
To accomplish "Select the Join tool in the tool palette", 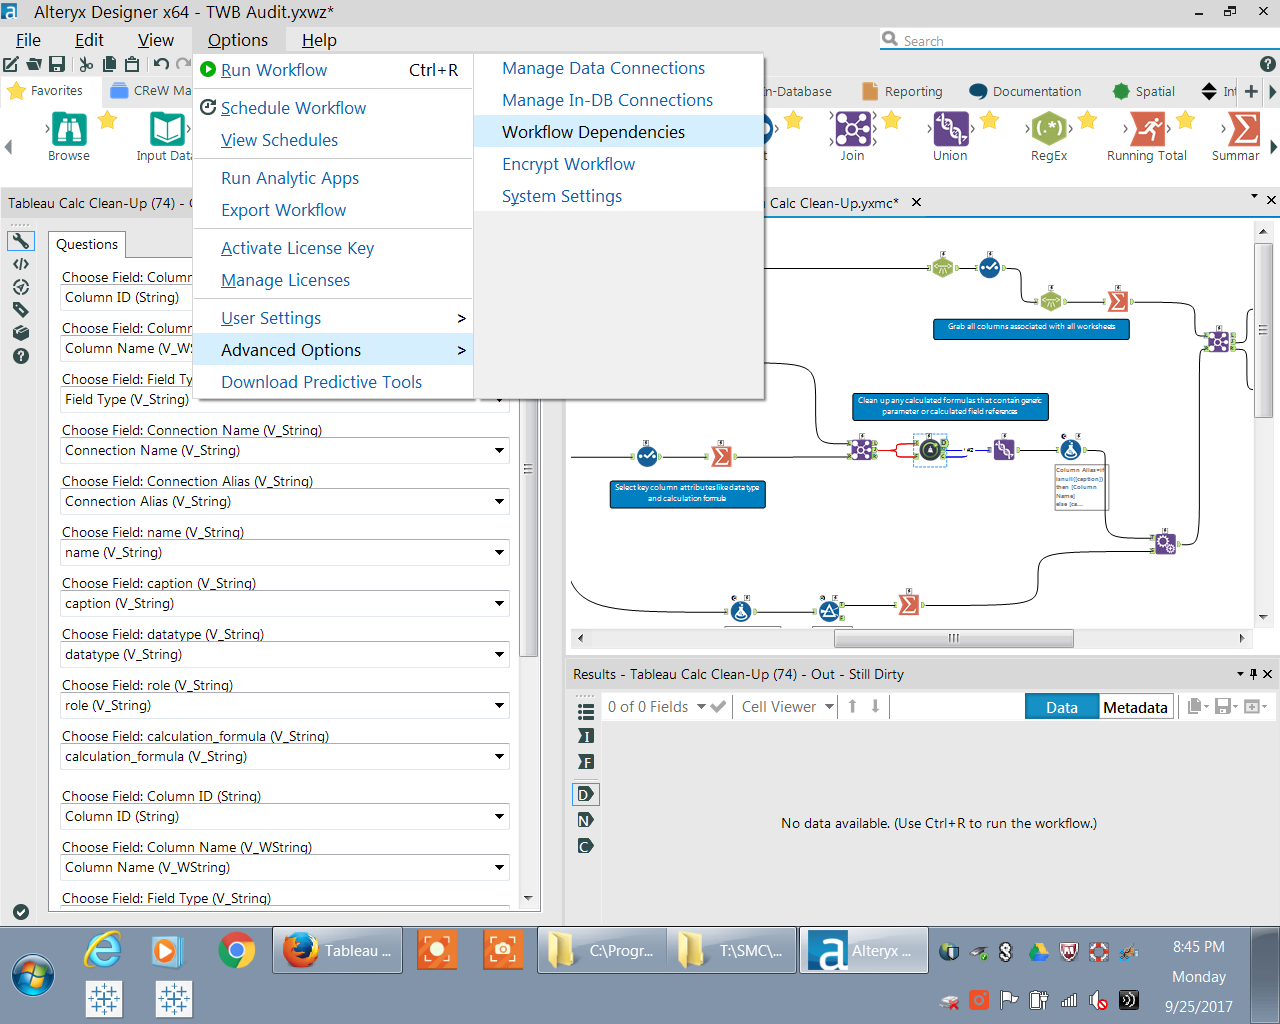I will point(852,128).
